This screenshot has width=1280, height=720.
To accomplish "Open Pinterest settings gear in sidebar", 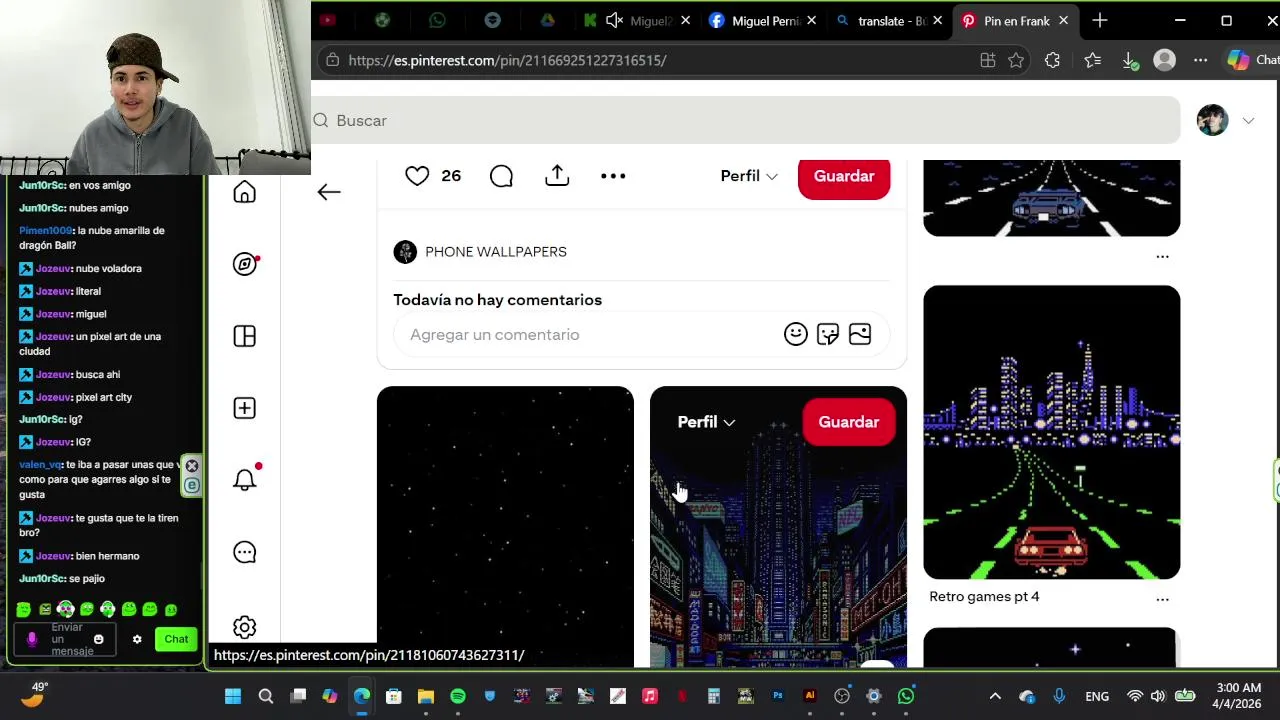I will point(245,627).
